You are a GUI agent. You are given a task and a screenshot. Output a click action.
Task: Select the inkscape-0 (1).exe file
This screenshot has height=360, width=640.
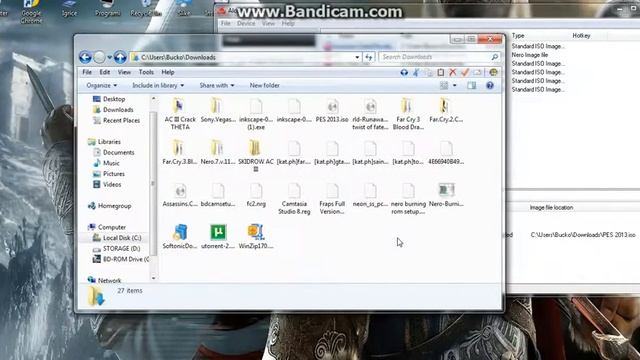[x=256, y=114]
